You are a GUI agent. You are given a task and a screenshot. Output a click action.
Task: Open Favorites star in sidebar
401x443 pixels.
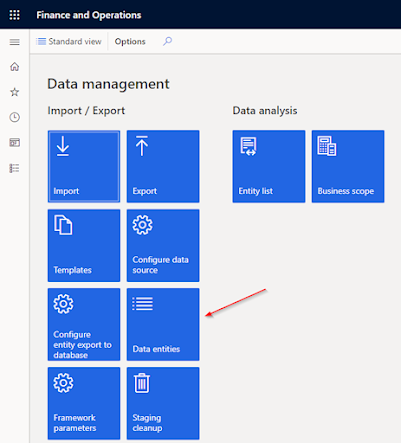click(14, 92)
